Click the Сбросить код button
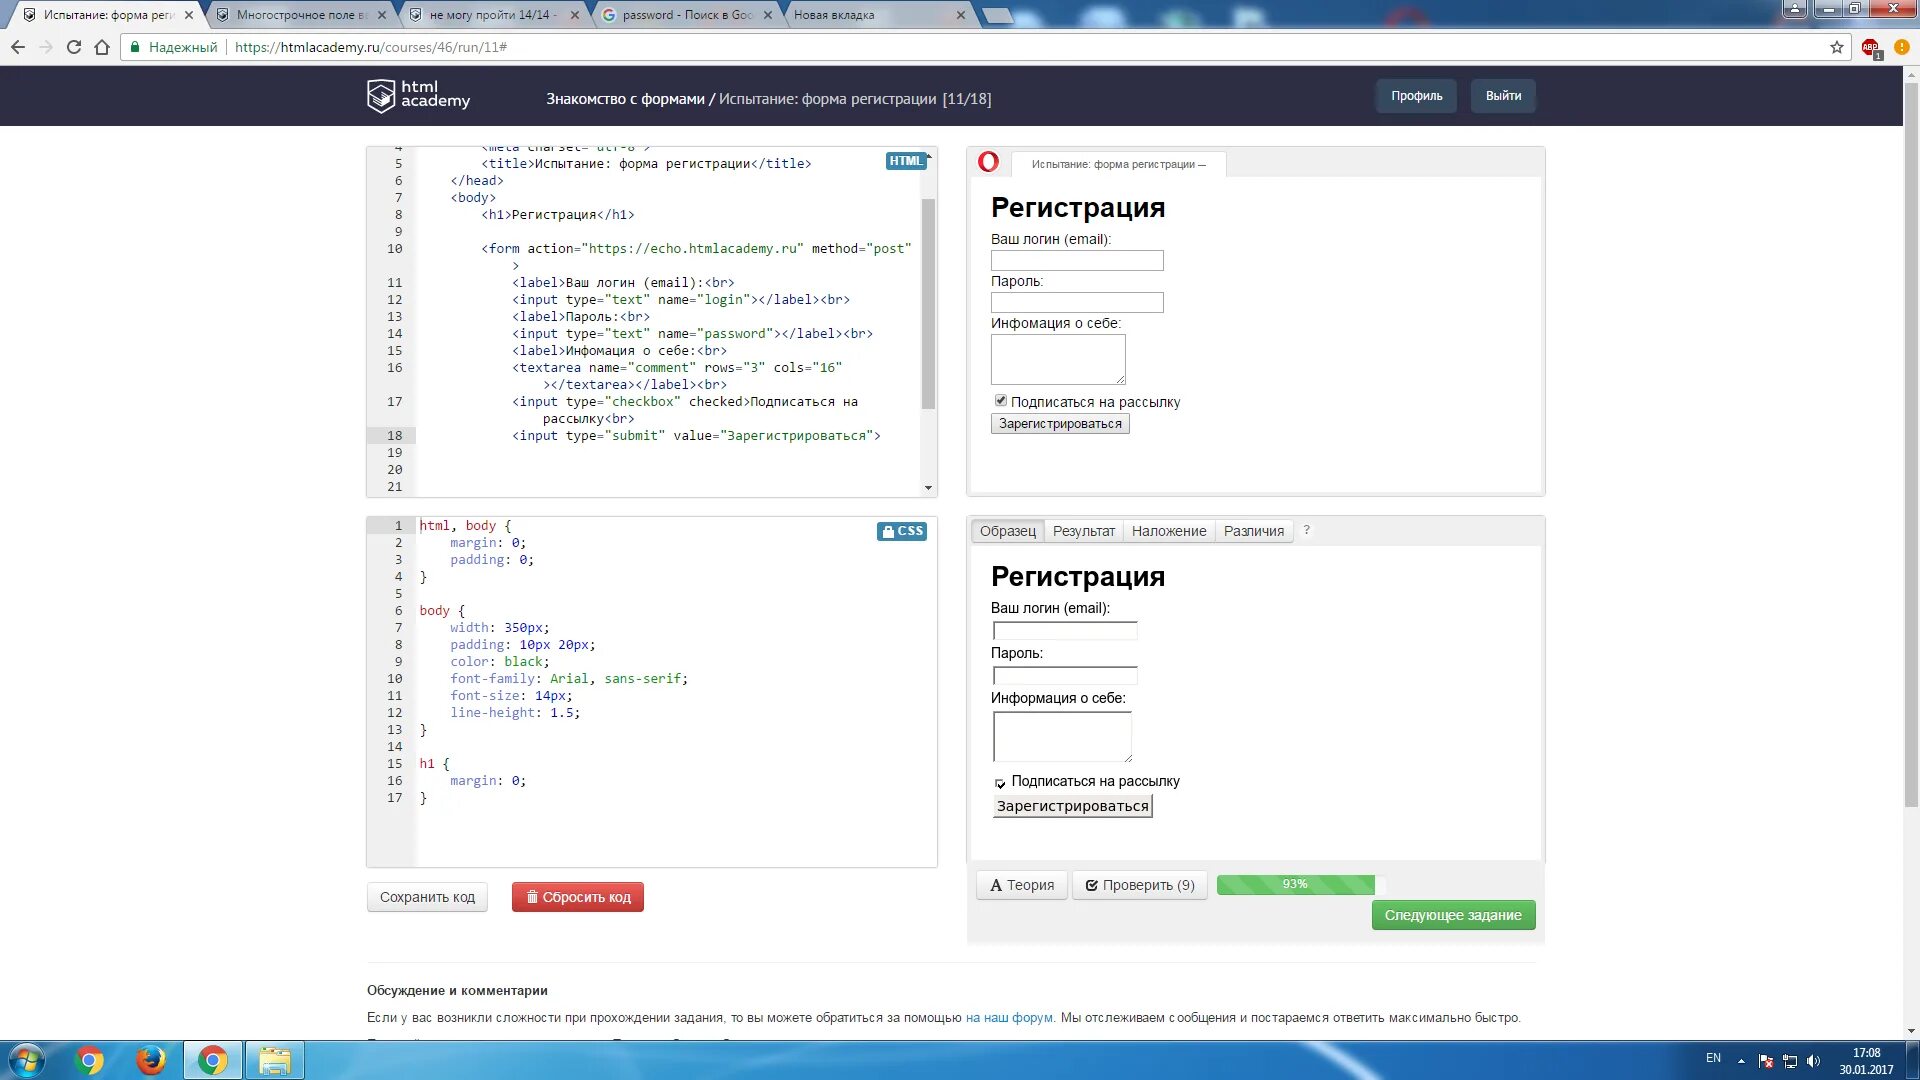This screenshot has height=1080, width=1920. click(x=578, y=897)
